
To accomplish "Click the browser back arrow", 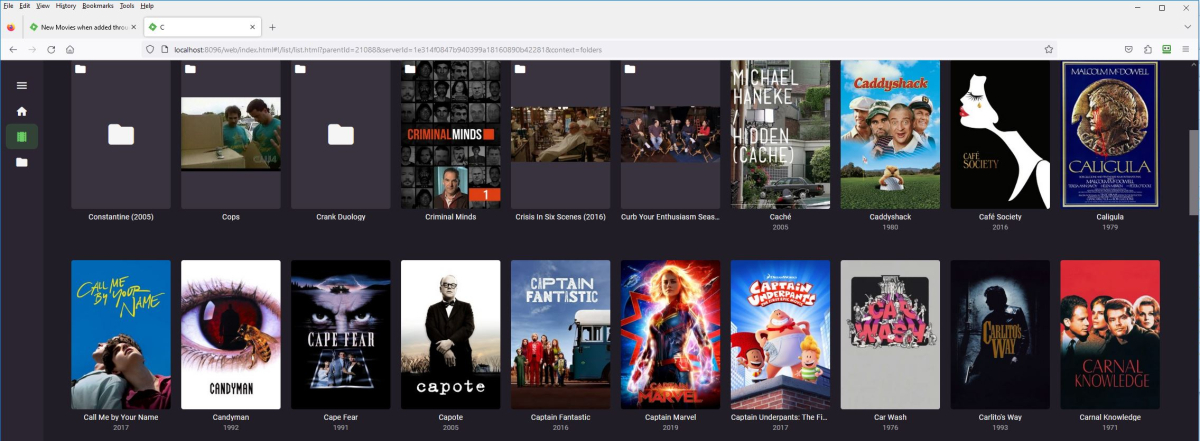I will tap(13, 49).
